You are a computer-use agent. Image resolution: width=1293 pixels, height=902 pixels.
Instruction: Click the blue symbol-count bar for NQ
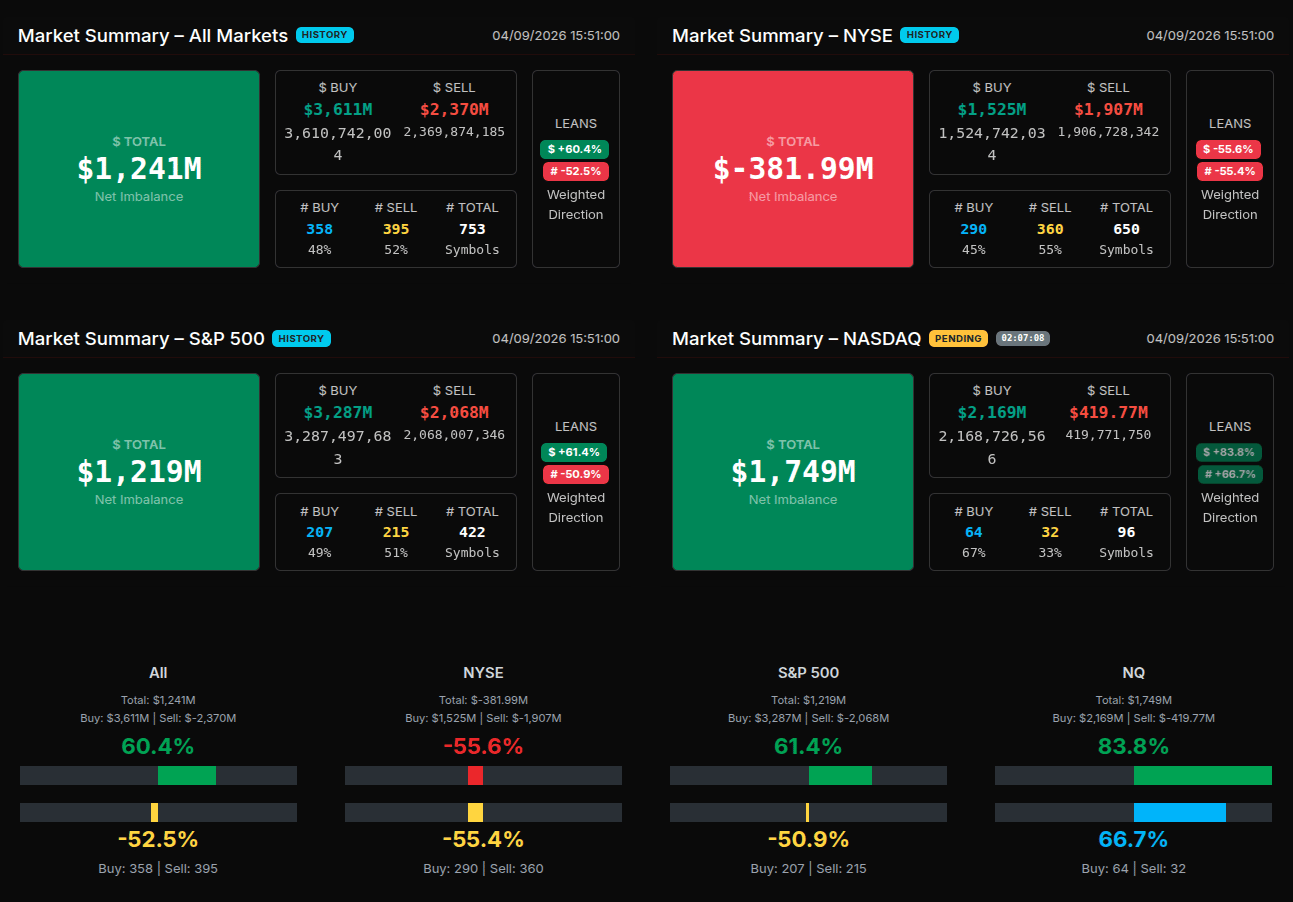[1179, 813]
